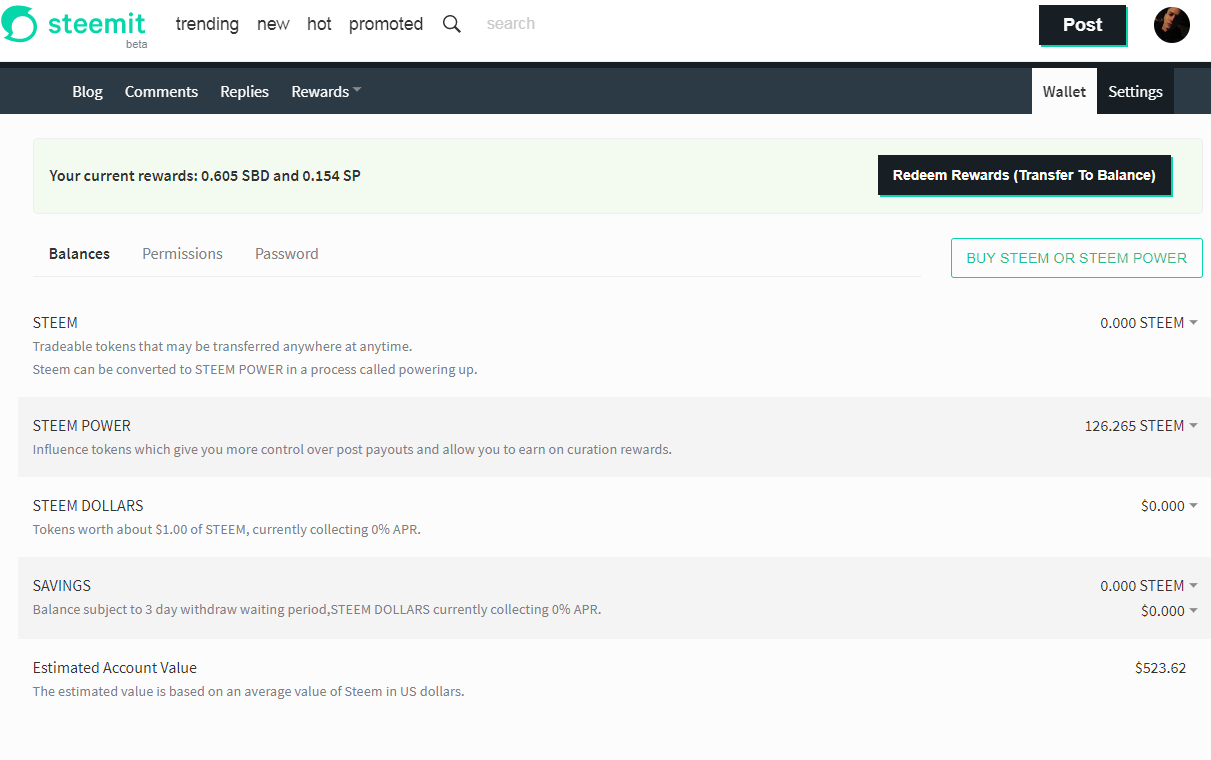
Task: Expand the Steem Dollars $0.000 dropdown
Action: click(1169, 506)
